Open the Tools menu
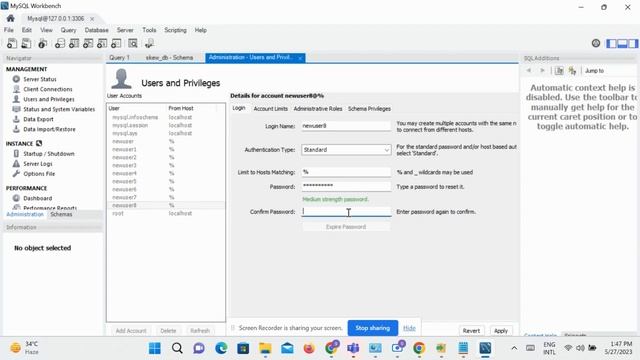This screenshot has width=640, height=360. coord(149,30)
